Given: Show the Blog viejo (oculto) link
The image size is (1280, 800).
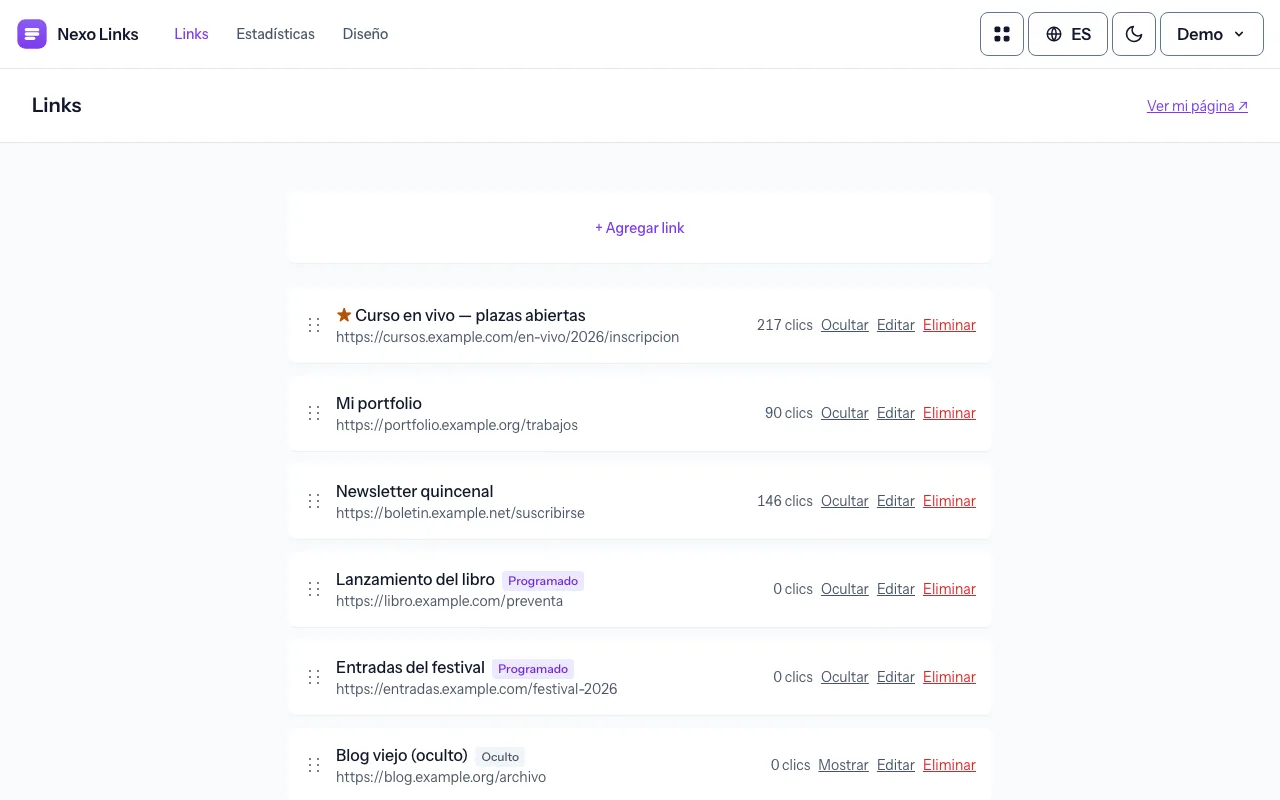Looking at the screenshot, I should [843, 765].
